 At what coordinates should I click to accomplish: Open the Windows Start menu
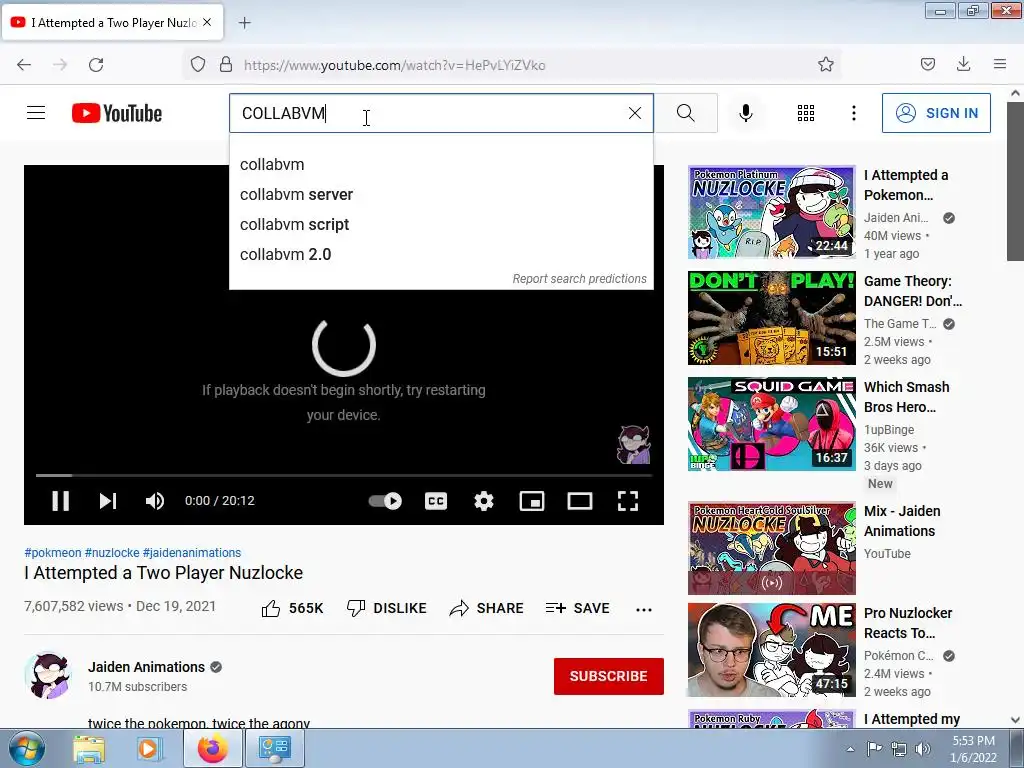click(x=25, y=748)
